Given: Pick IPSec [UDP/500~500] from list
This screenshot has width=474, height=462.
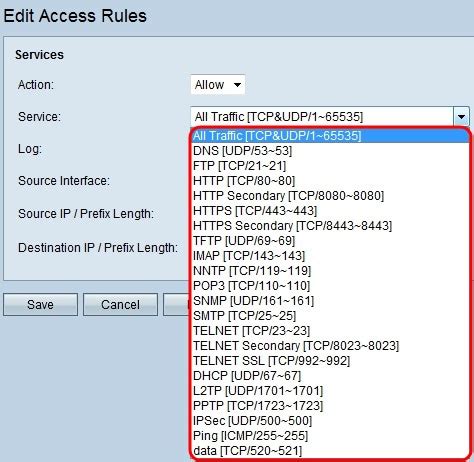Looking at the screenshot, I should point(331,421).
